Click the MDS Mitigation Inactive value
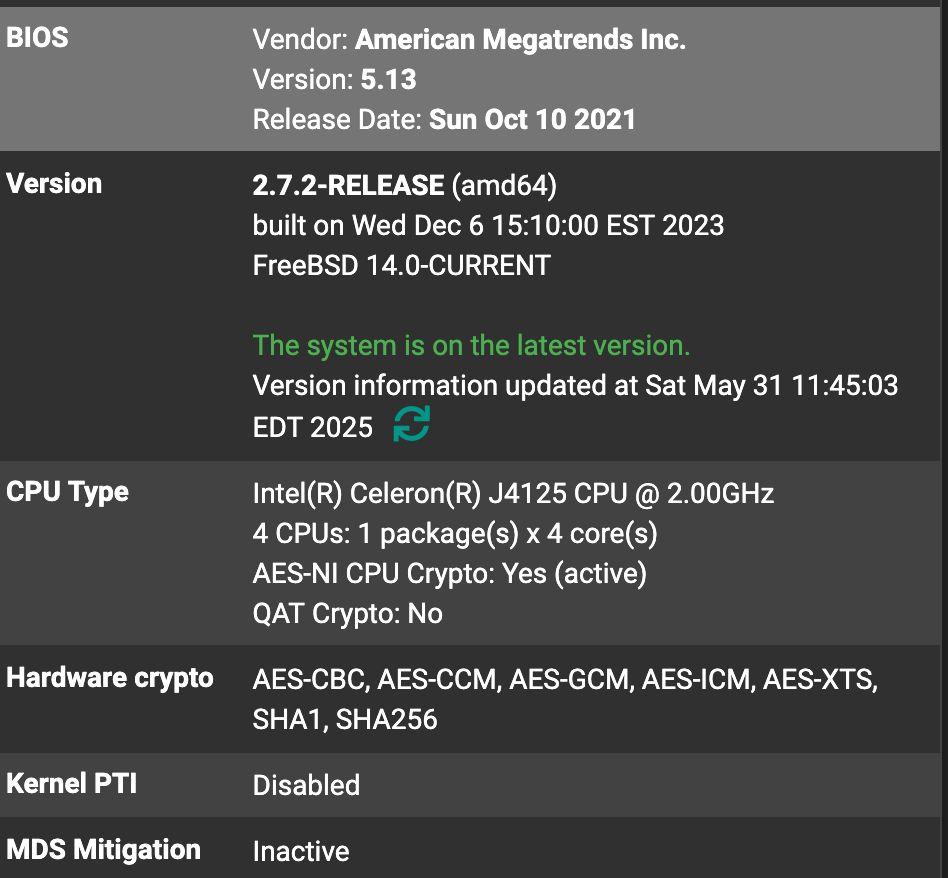Viewport: 948px width, 878px height. pos(301,851)
